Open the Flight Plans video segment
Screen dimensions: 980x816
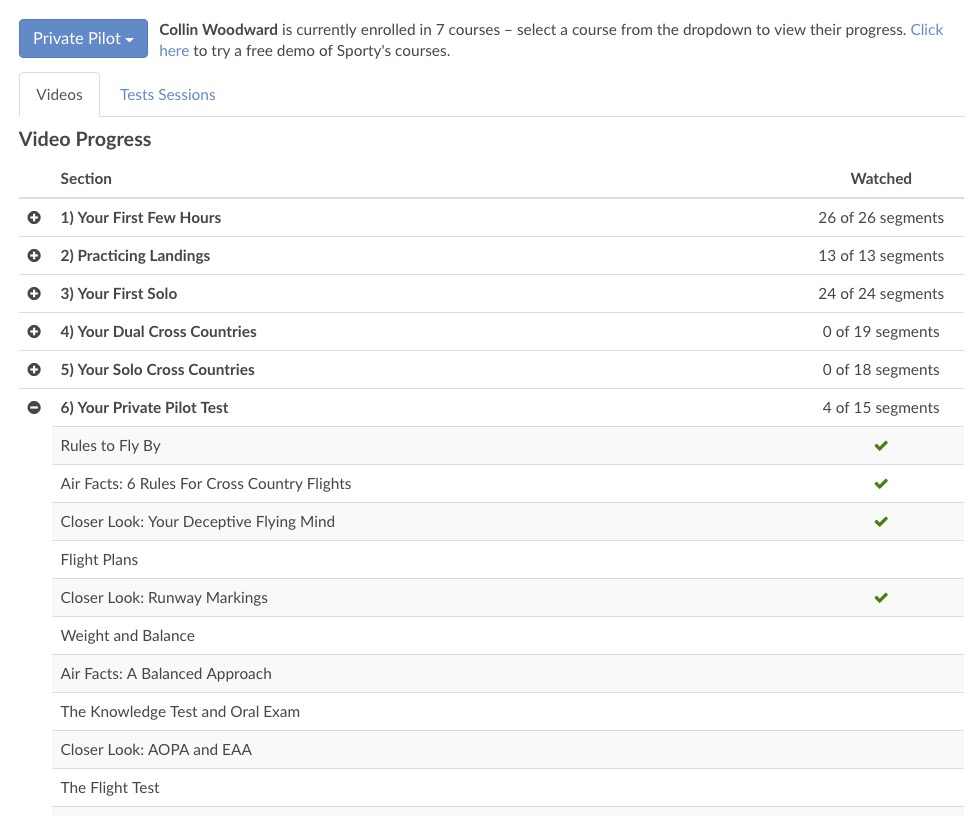pos(99,560)
